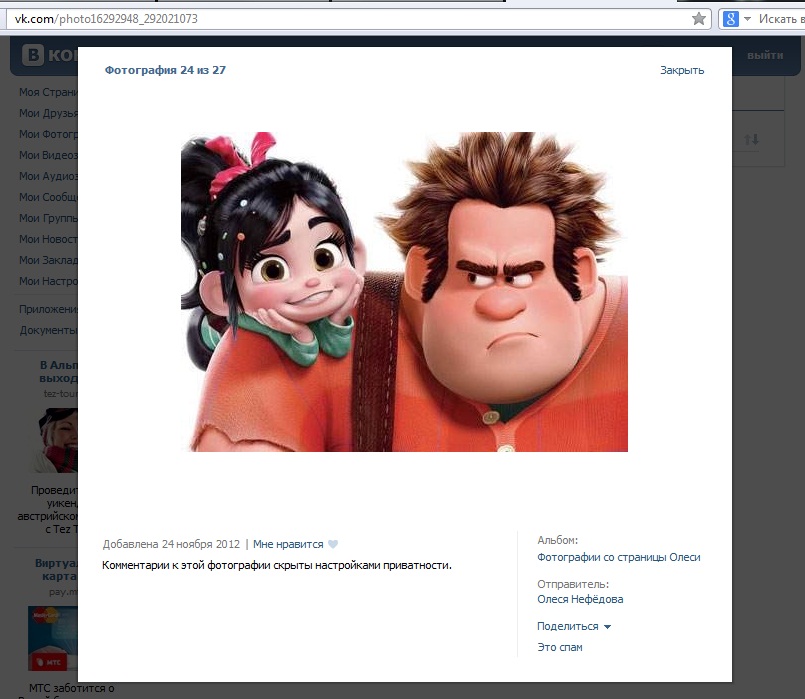Open 'Мои Закладки' sidebar item
Viewport: 805px width, 699px height.
(48, 260)
